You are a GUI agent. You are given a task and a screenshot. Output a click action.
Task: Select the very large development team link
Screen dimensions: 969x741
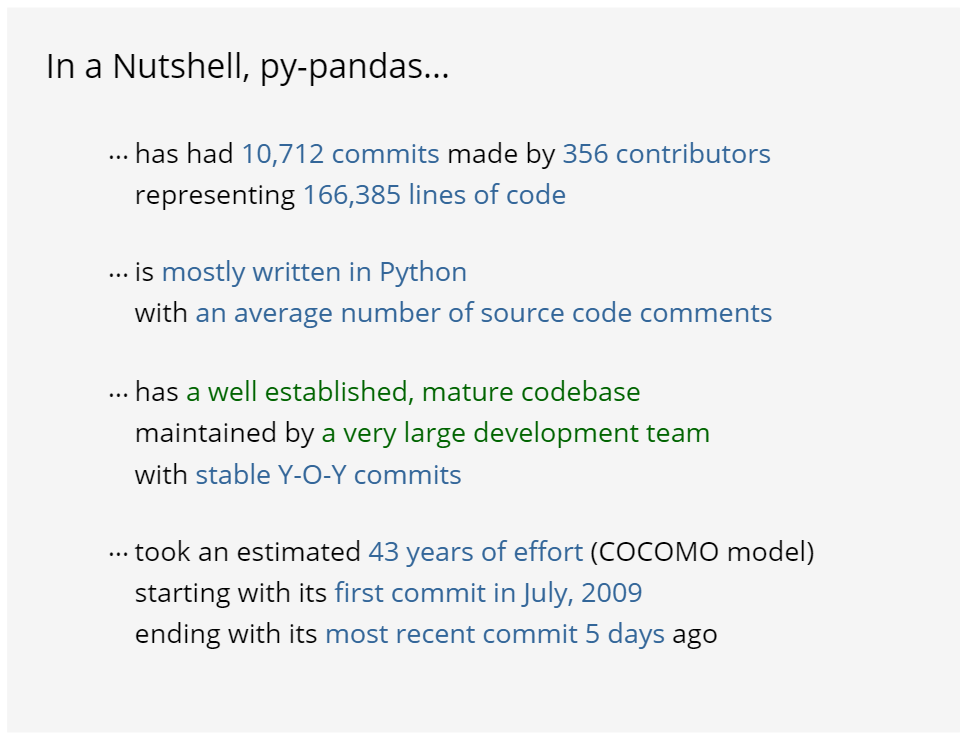[515, 433]
